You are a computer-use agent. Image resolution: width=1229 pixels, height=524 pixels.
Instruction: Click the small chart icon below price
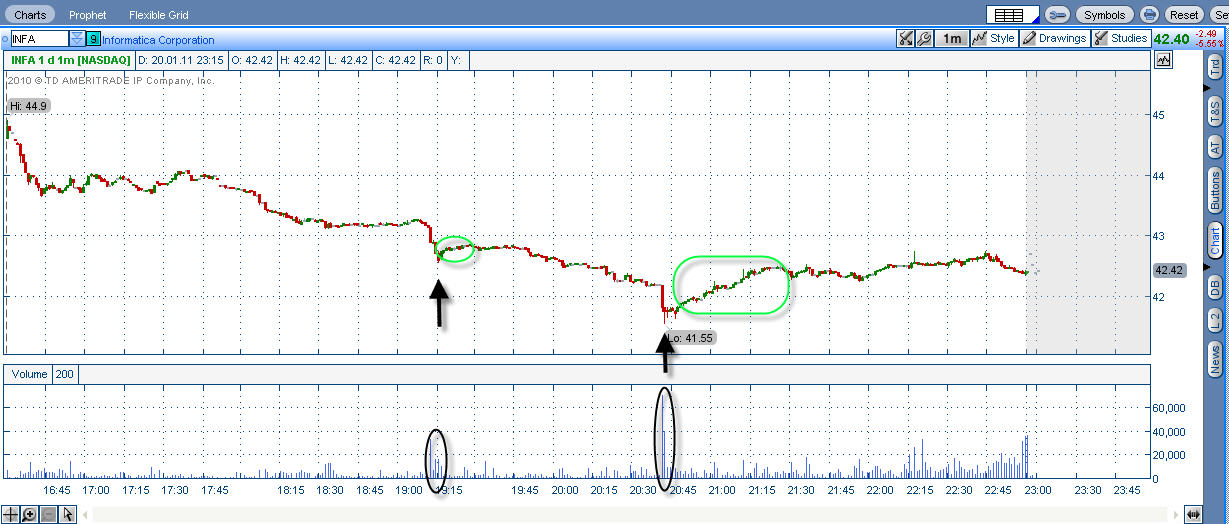[1163, 60]
